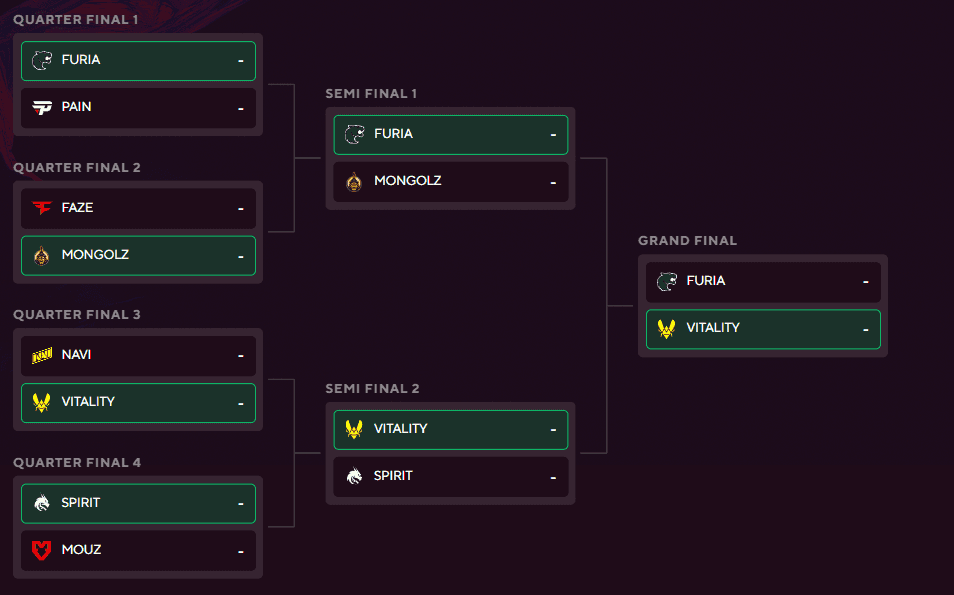
Task: Click the SEMI FINAL 1 heading label
Action: pos(371,93)
